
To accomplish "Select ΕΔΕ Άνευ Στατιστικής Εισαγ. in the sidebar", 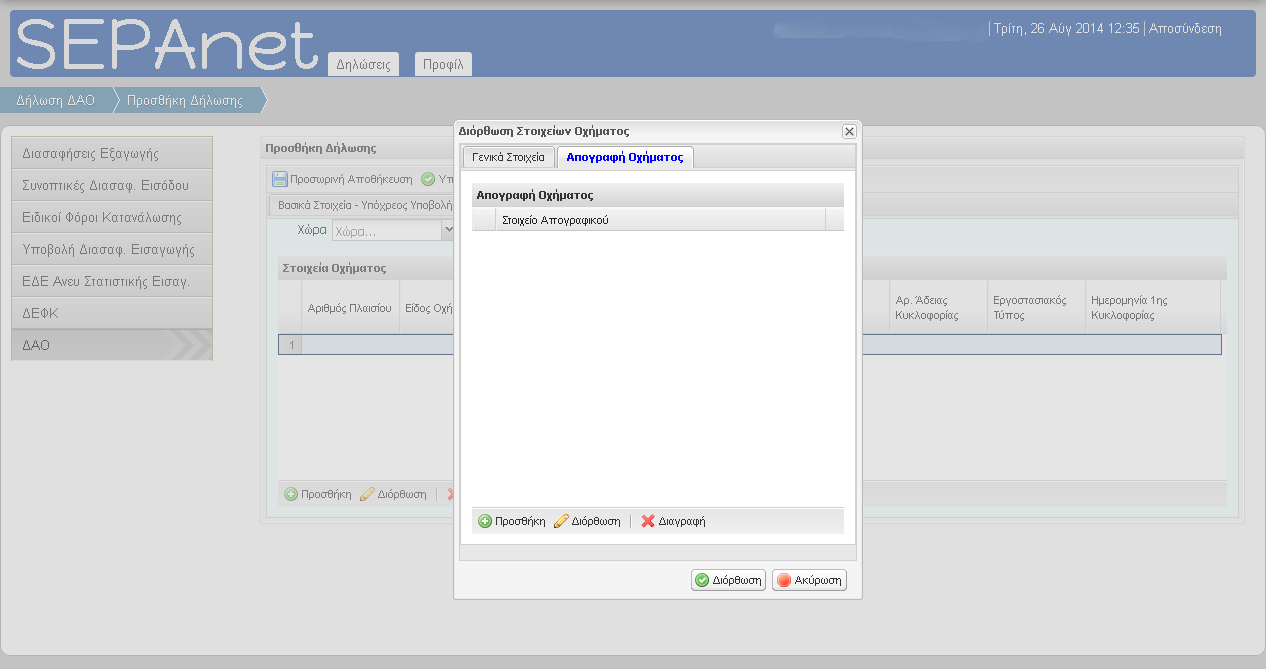I will (112, 281).
